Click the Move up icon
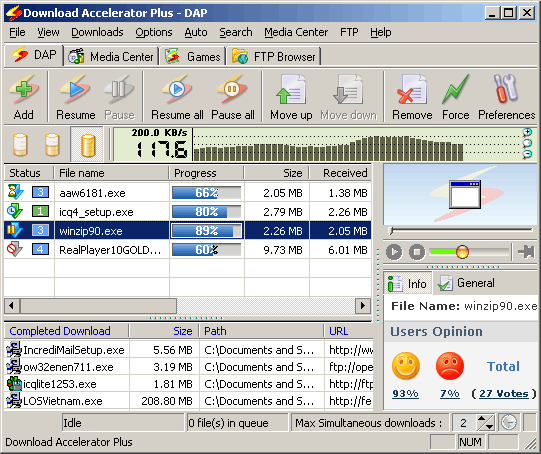This screenshot has width=541, height=454. pos(291,90)
